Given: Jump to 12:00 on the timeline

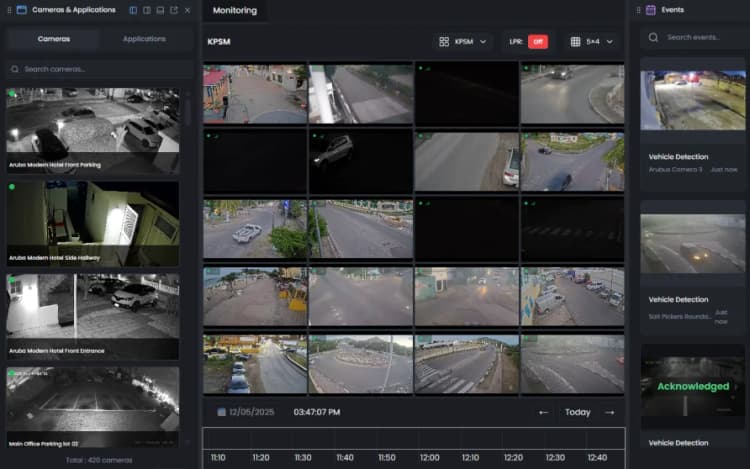Looking at the screenshot, I should point(430,458).
